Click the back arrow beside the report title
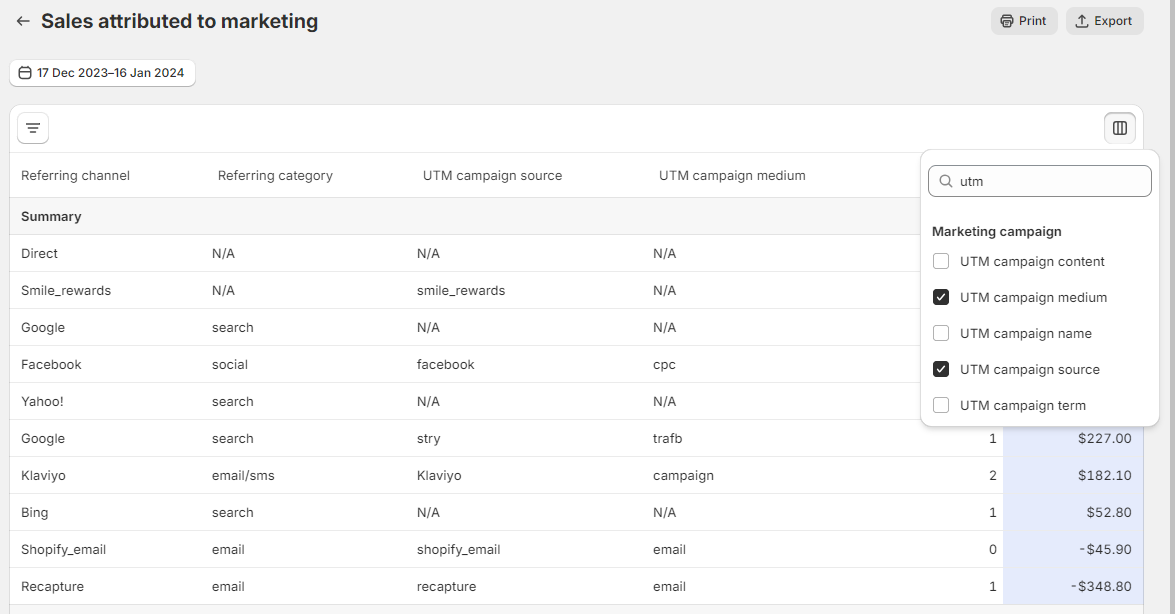This screenshot has height=614, width=1175. [23, 21]
